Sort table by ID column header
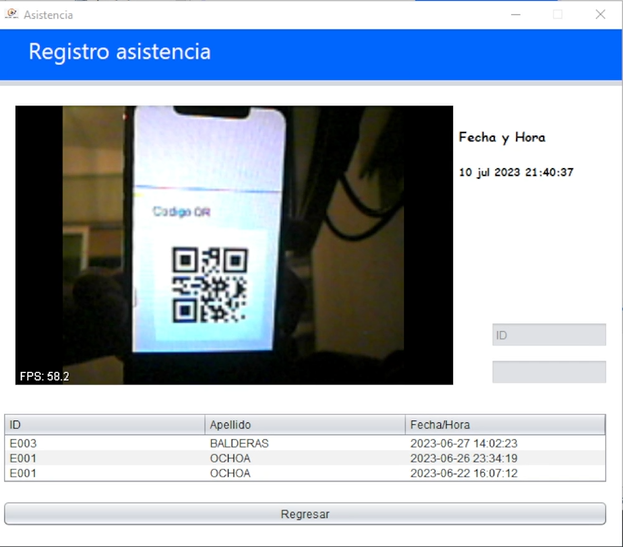Image resolution: width=623 pixels, height=547 pixels. pos(104,425)
